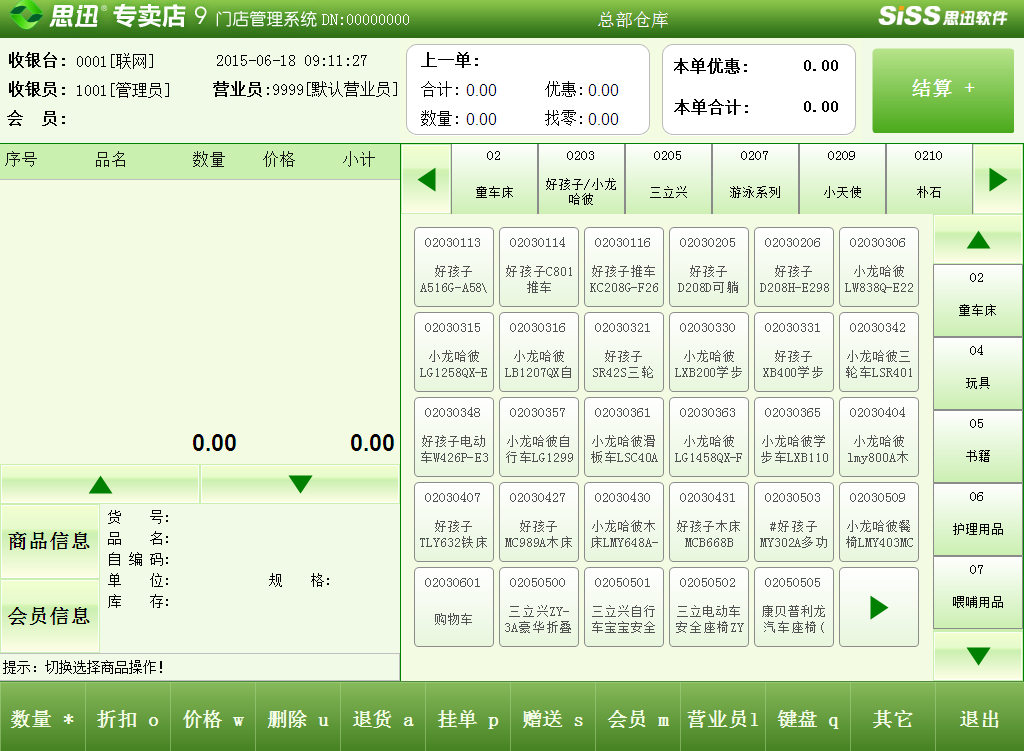Add product 02030365 小龙哈彼学步车

click(793, 436)
